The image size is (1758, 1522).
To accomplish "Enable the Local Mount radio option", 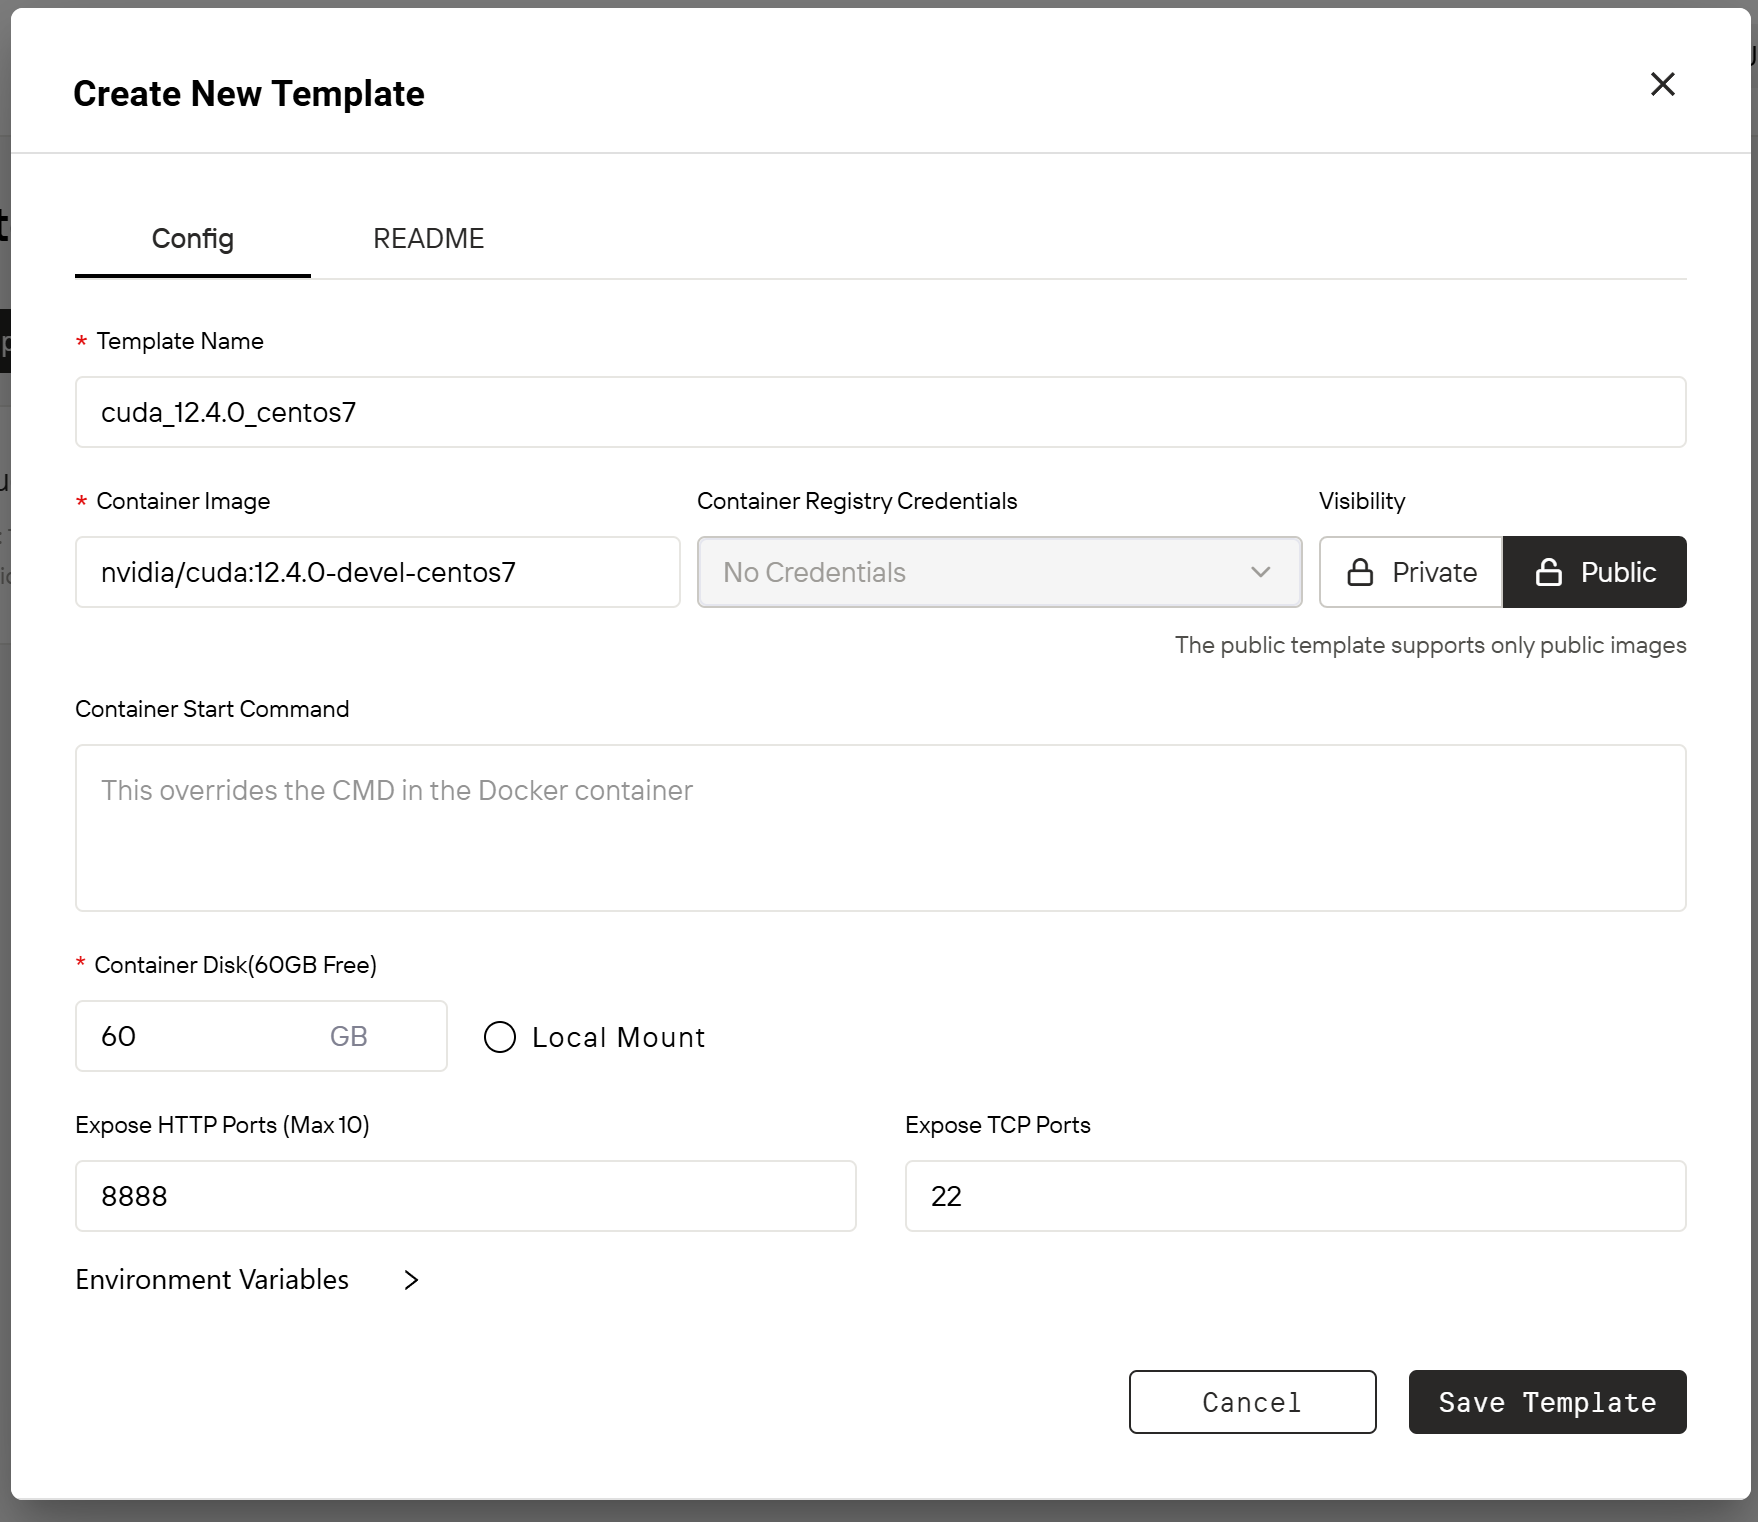I will (x=500, y=1037).
